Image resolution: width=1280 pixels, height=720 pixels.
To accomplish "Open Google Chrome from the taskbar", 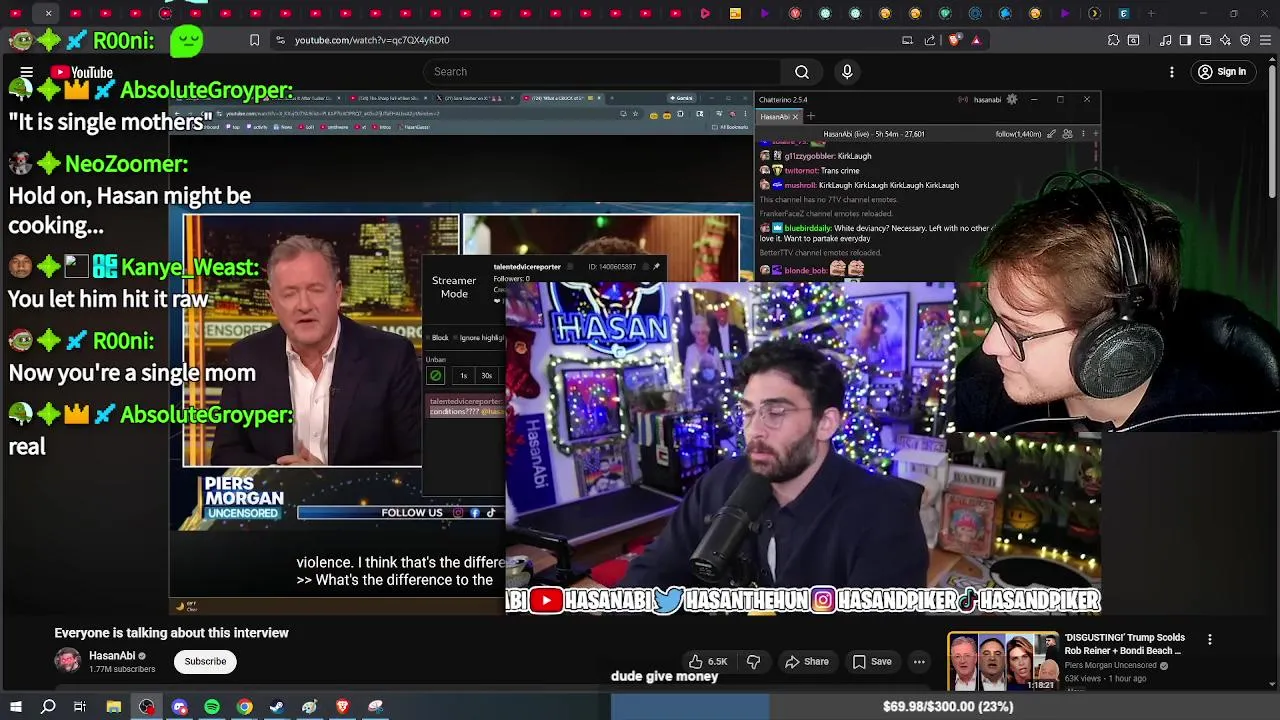I will coord(244,707).
